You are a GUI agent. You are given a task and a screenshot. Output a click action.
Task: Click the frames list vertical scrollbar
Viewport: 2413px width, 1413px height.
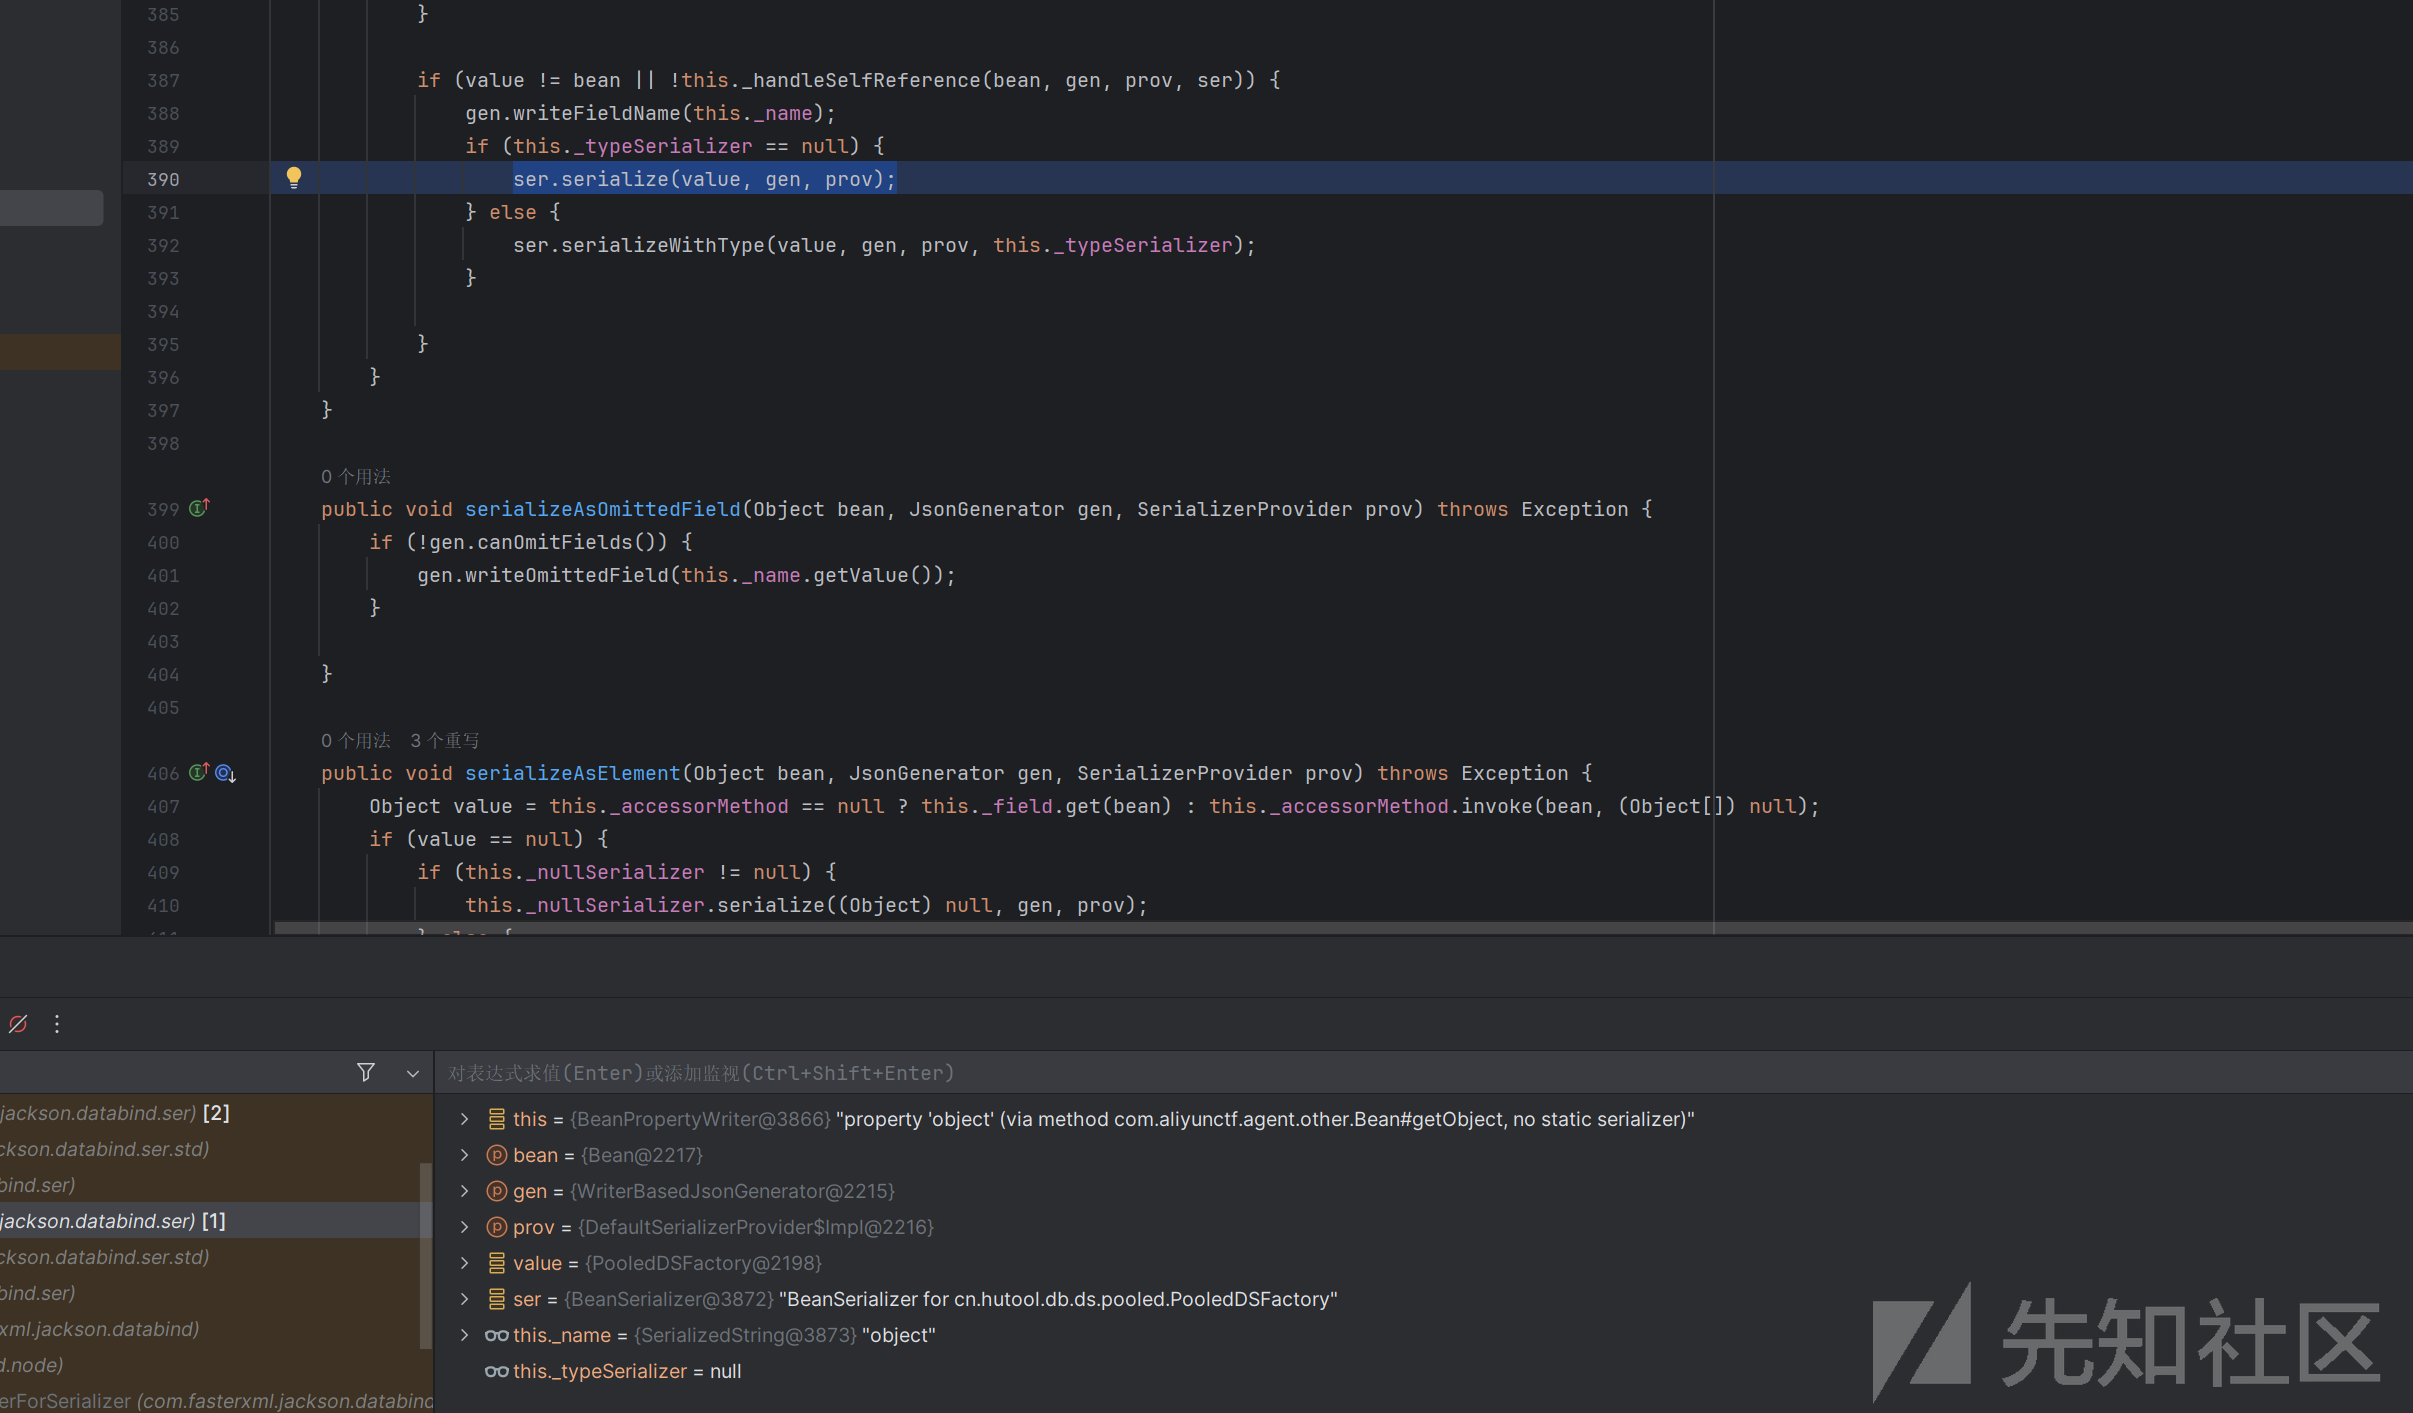426,1255
